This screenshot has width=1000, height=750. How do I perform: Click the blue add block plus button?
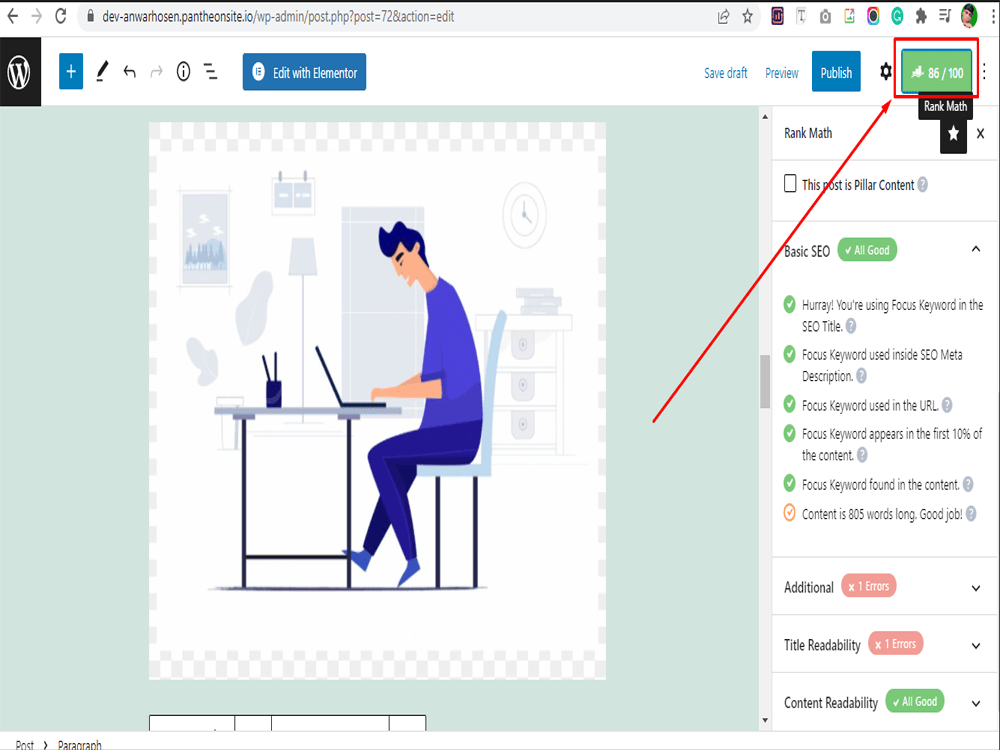(x=71, y=72)
